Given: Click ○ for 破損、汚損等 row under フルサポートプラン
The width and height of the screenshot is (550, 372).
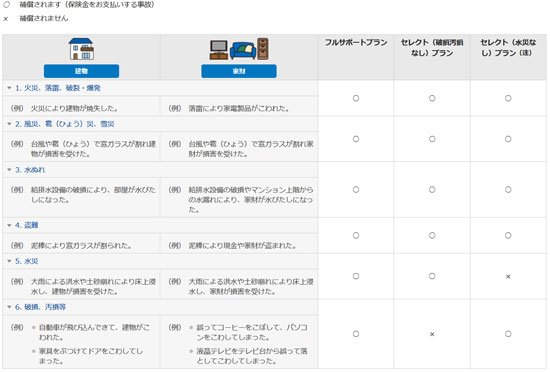Looking at the screenshot, I should click(356, 334).
